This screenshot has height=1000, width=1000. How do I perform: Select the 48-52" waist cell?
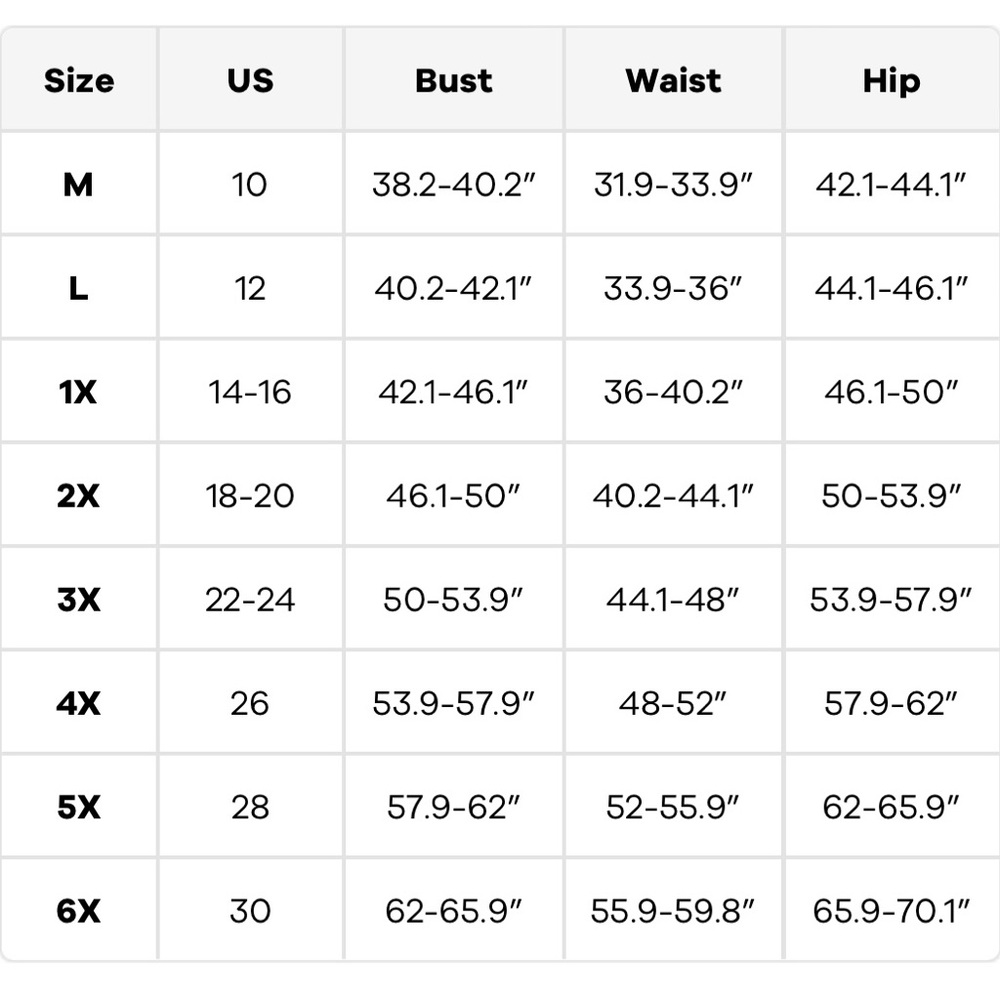[673, 703]
